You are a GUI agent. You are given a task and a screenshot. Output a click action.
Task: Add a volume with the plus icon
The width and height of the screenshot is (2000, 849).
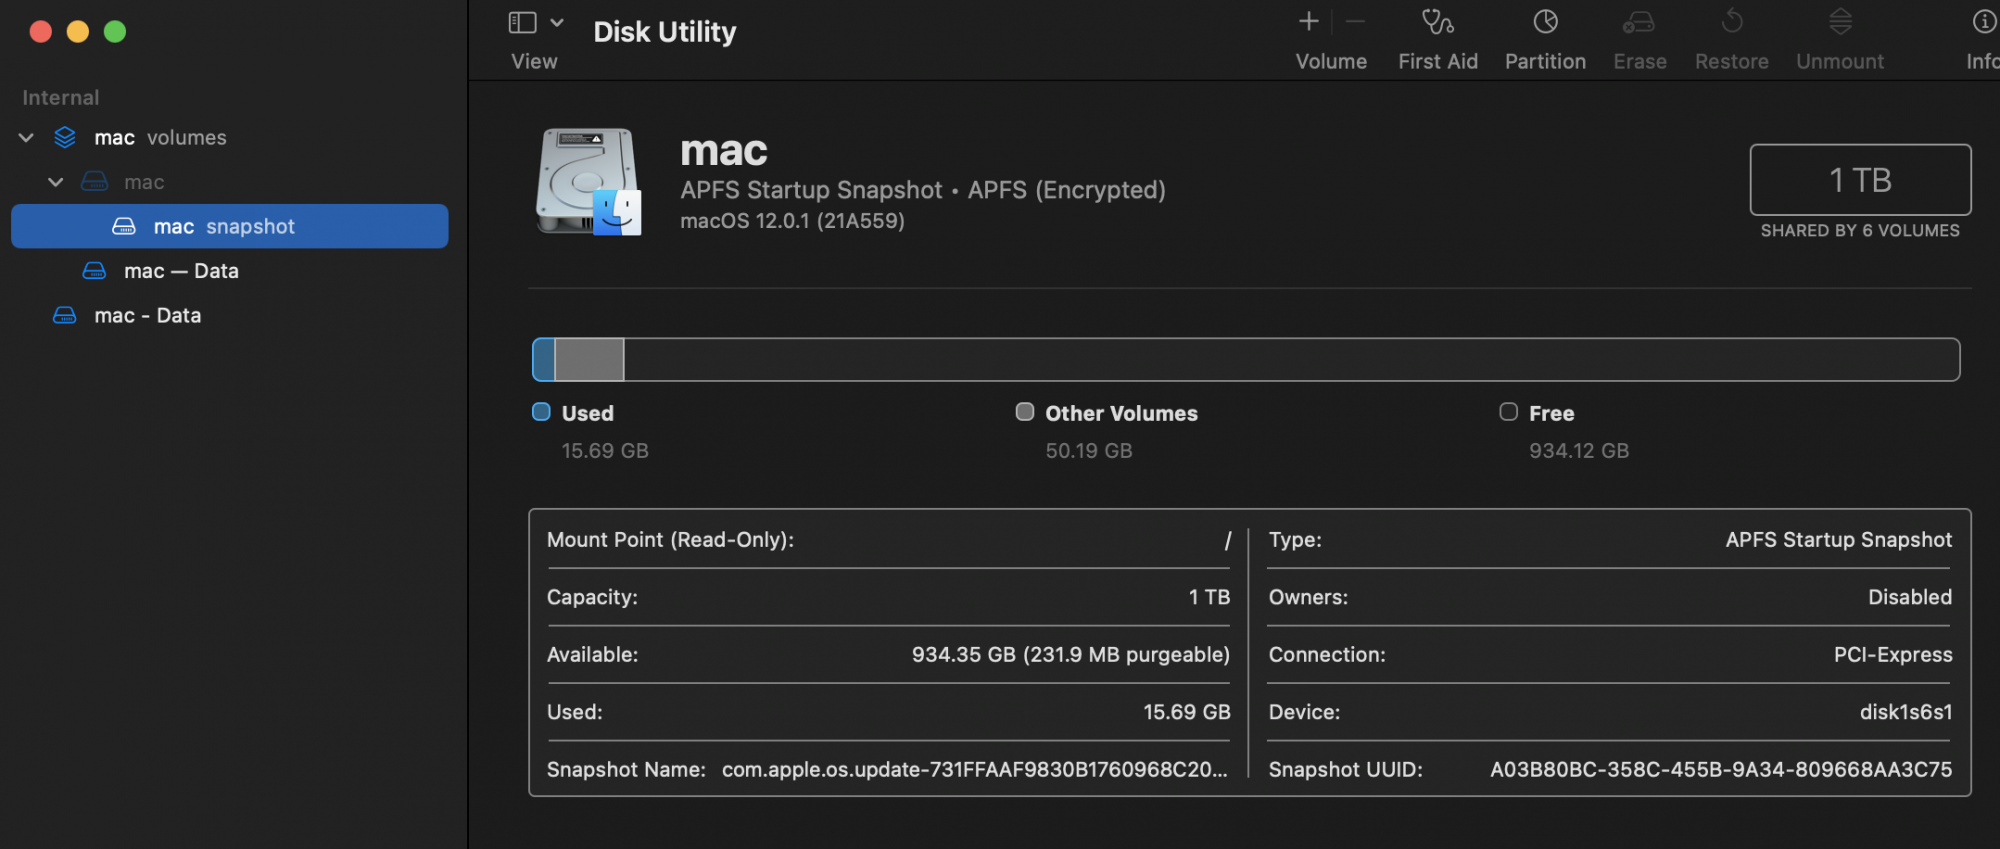click(x=1309, y=21)
